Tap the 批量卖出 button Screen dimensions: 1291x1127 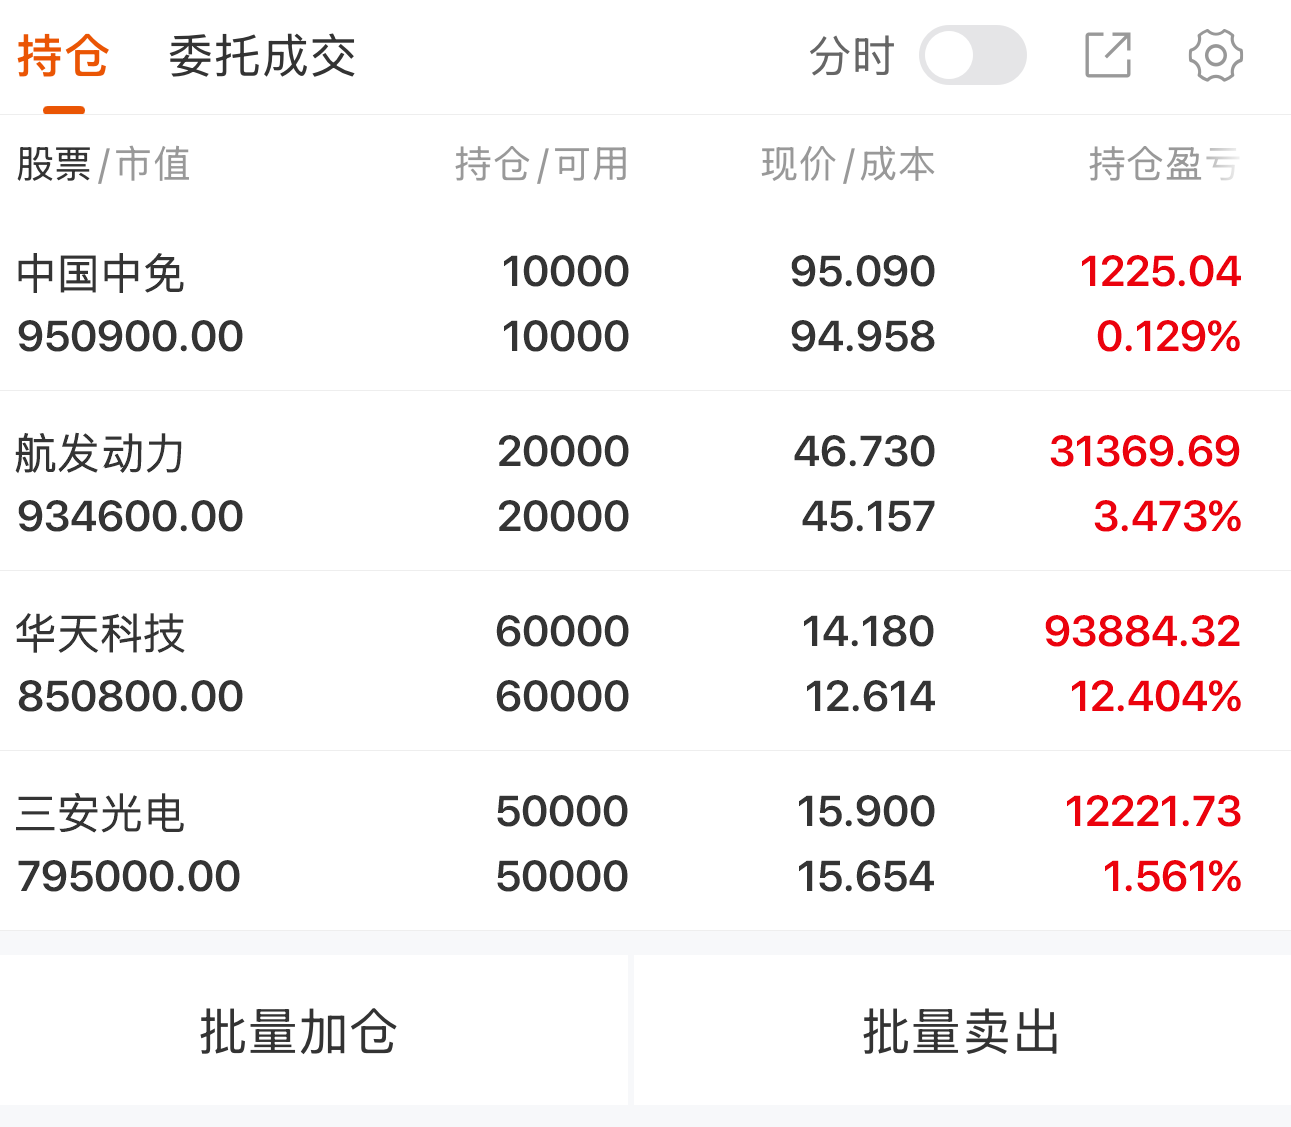coord(962,1031)
